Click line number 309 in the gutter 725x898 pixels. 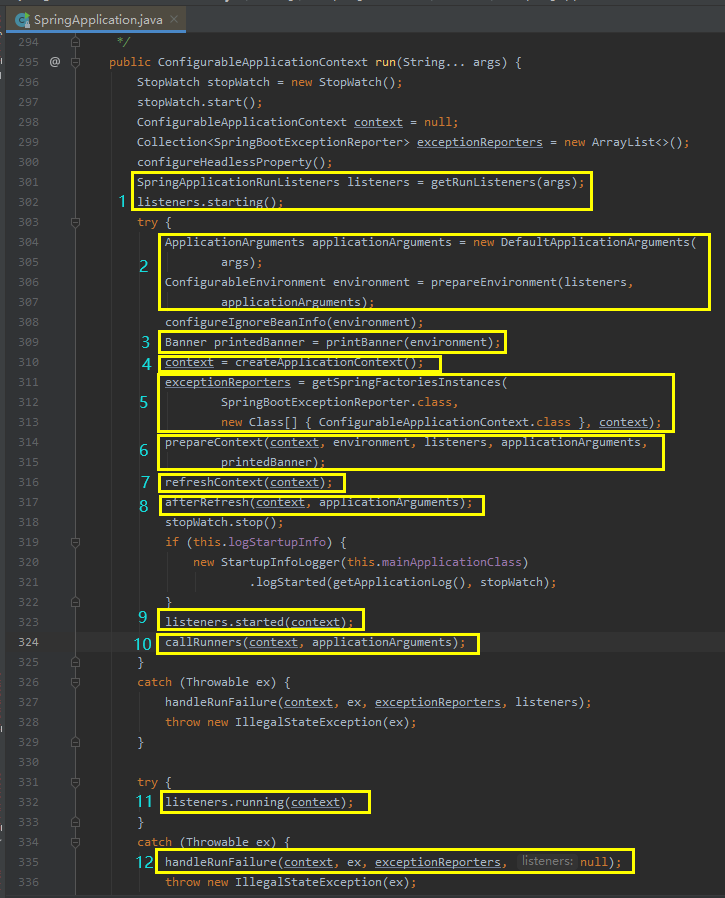pos(28,342)
